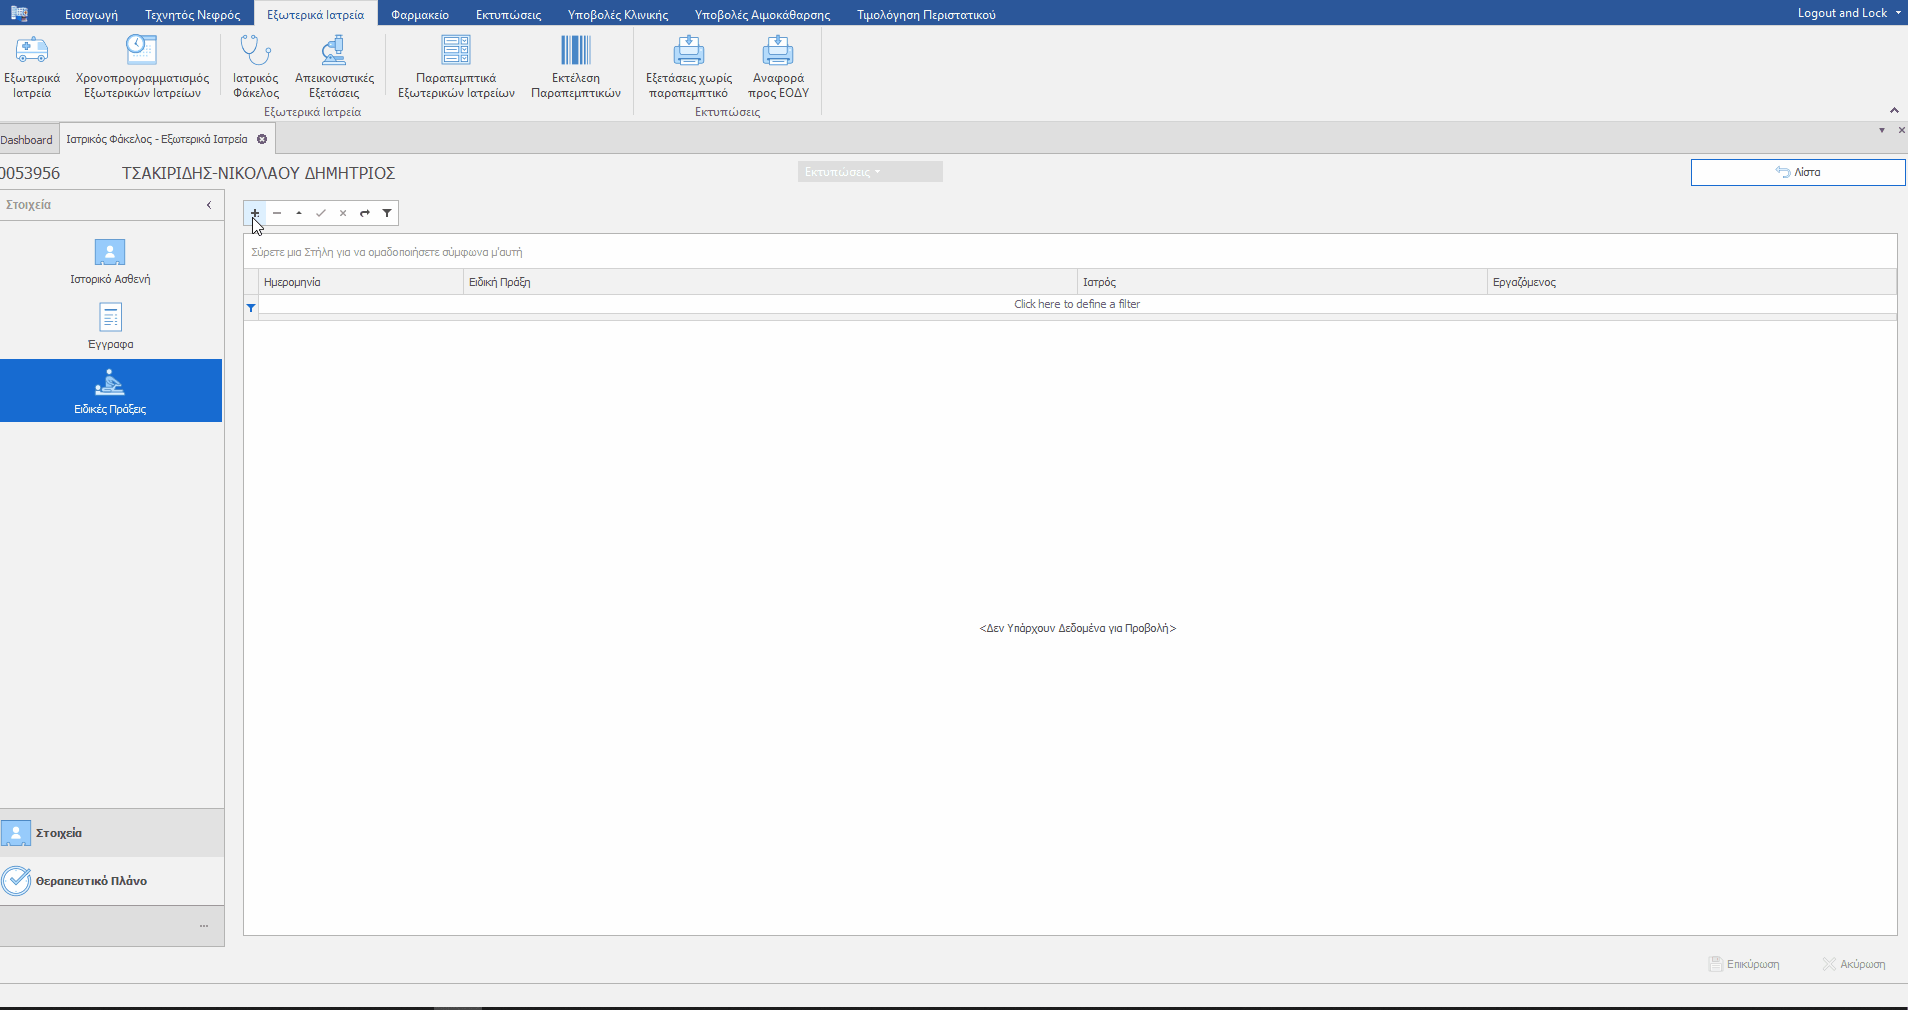Open Χρονοπρογραμματισμός Εξωτερικών Ιατρείων scheduler
This screenshot has width=1908, height=1010.
pyautogui.click(x=142, y=50)
